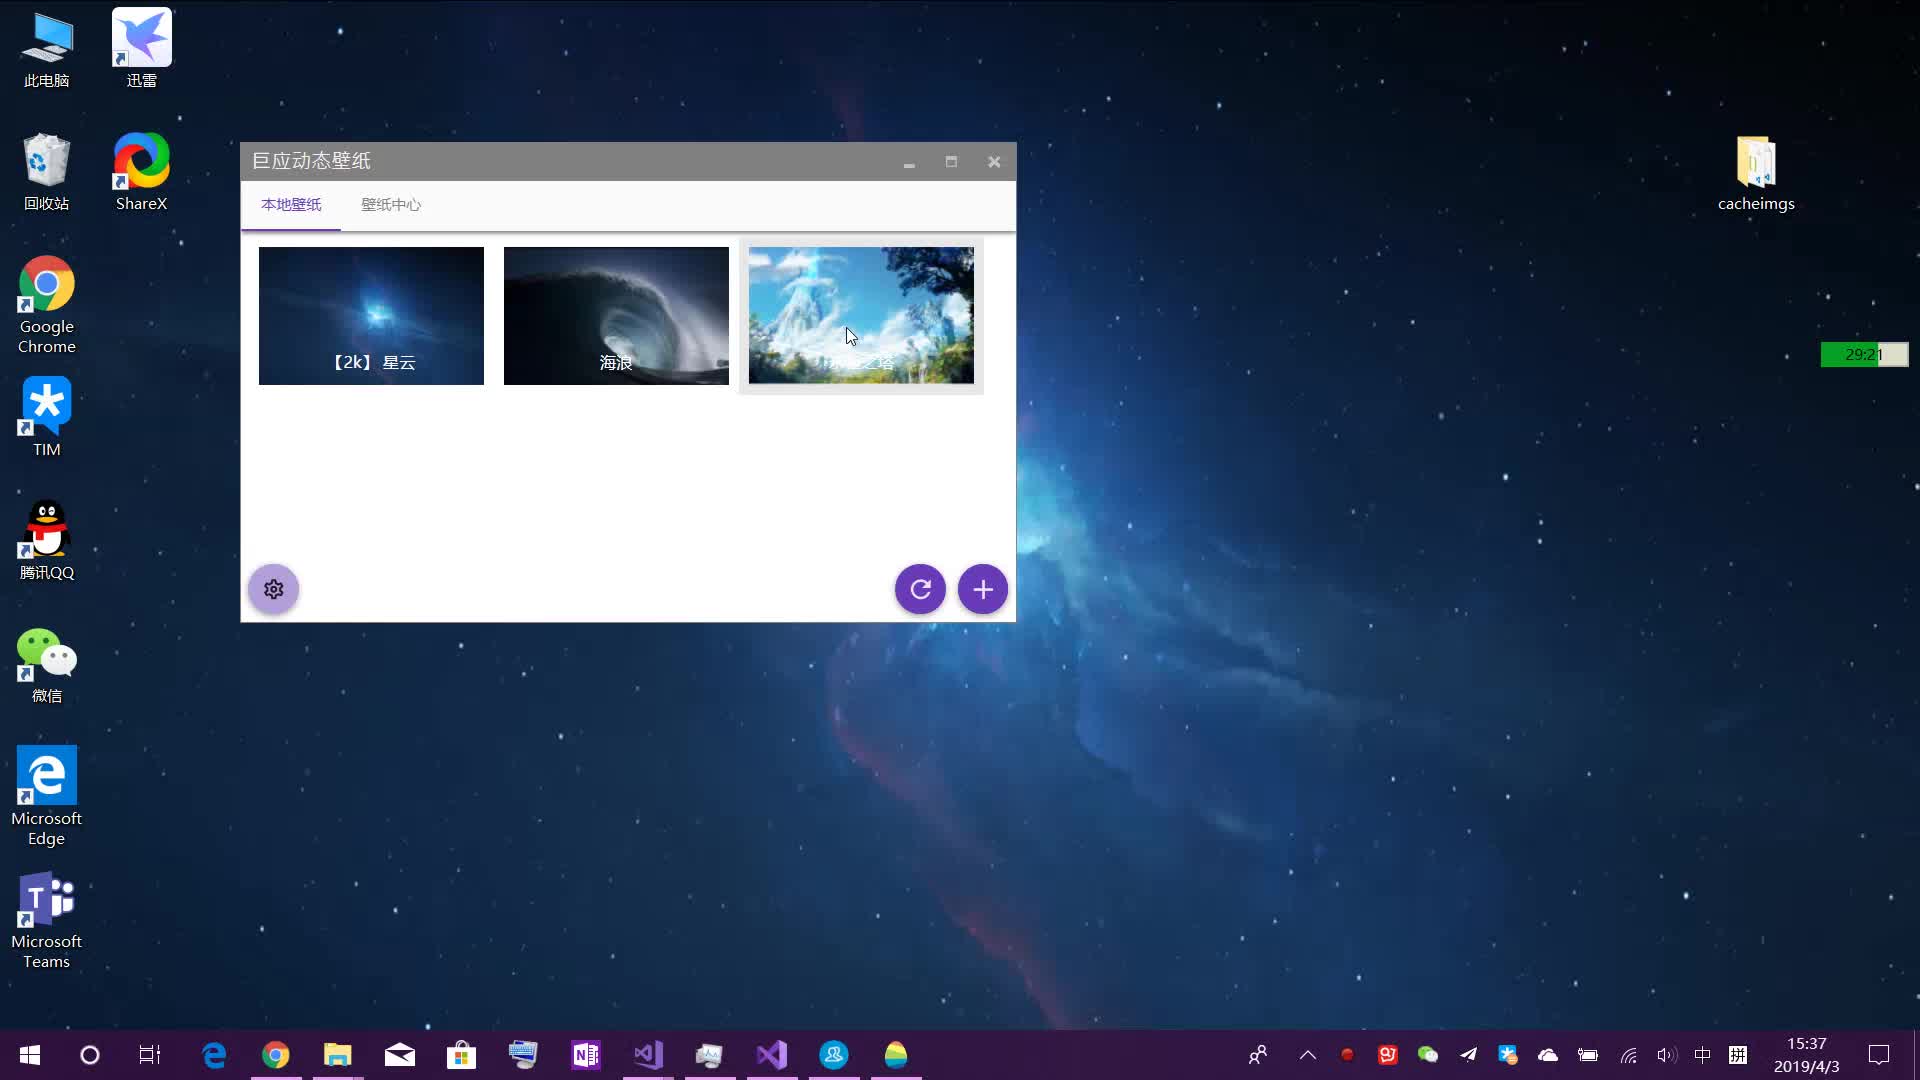Viewport: 1920px width, 1080px height.
Task: Open the Action Center notification icon
Action: [1879, 1055]
